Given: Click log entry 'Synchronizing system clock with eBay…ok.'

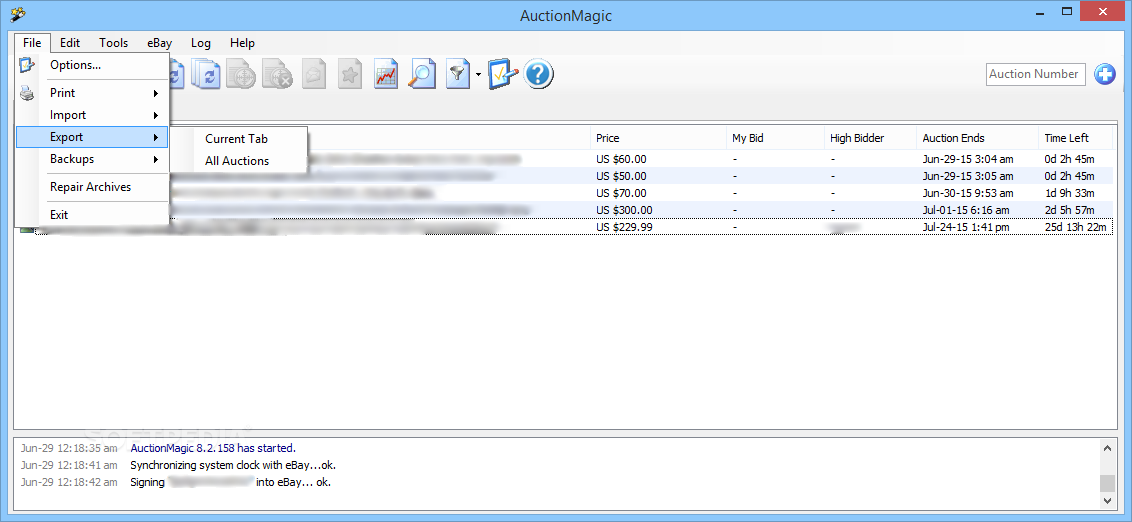Looking at the screenshot, I should click(x=233, y=466).
